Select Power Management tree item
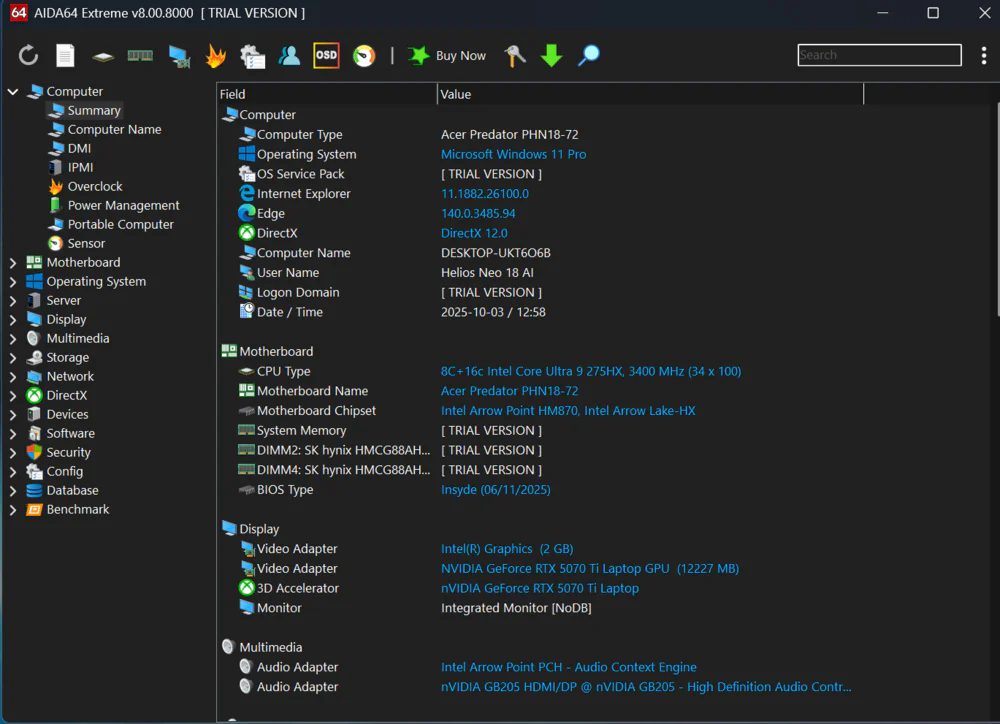This screenshot has width=1000, height=724. click(x=123, y=206)
